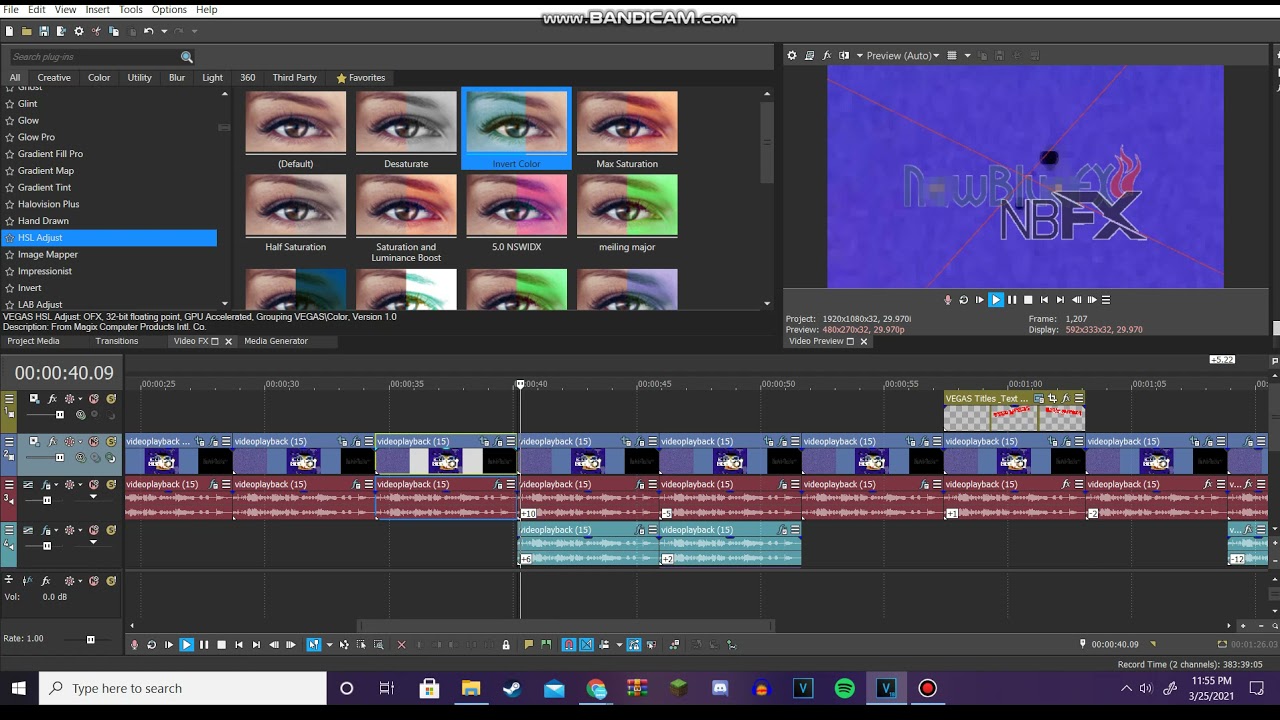Viewport: 1280px width, 720px height.
Task: Click the Video Output FX icon in preview
Action: coord(827,56)
